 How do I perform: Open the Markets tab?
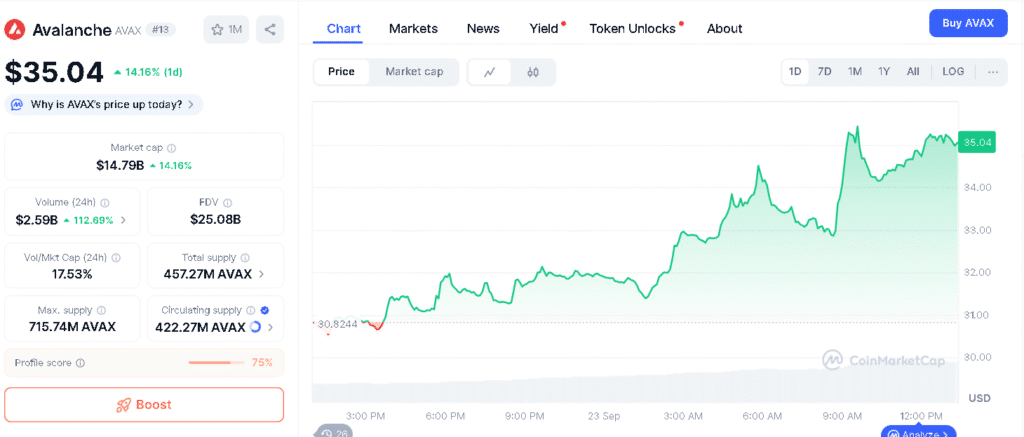413,29
